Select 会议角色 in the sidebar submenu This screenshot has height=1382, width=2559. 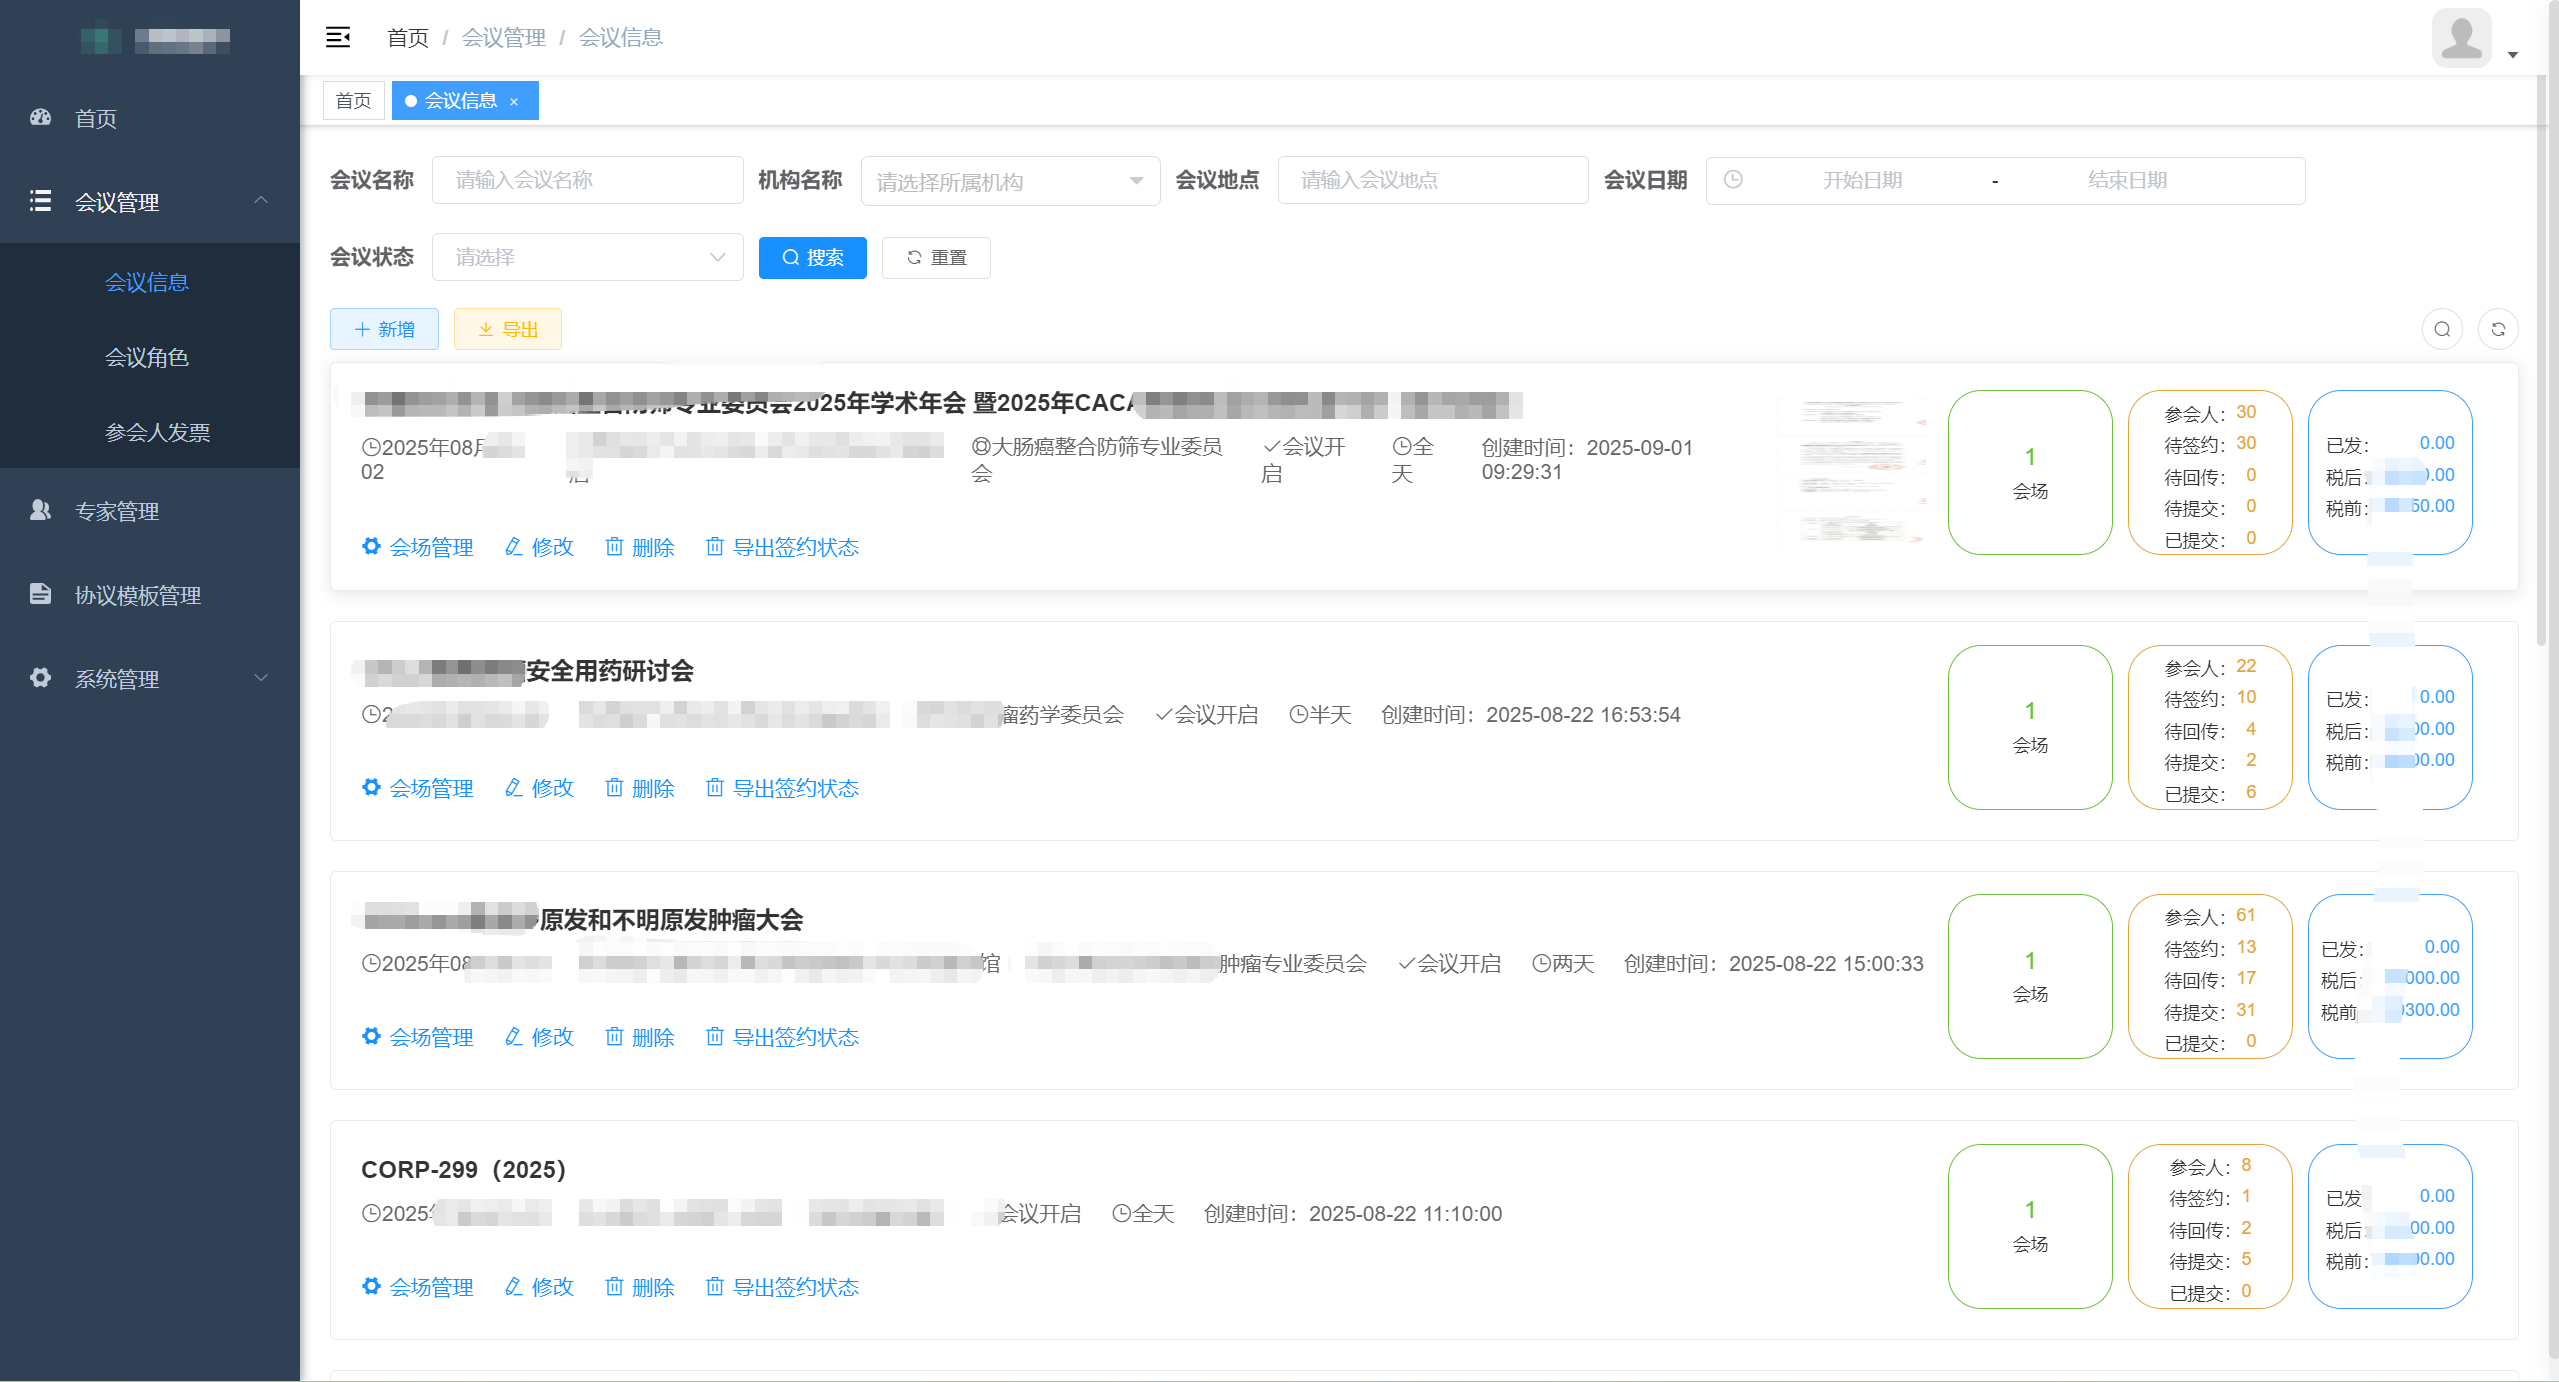tap(147, 357)
